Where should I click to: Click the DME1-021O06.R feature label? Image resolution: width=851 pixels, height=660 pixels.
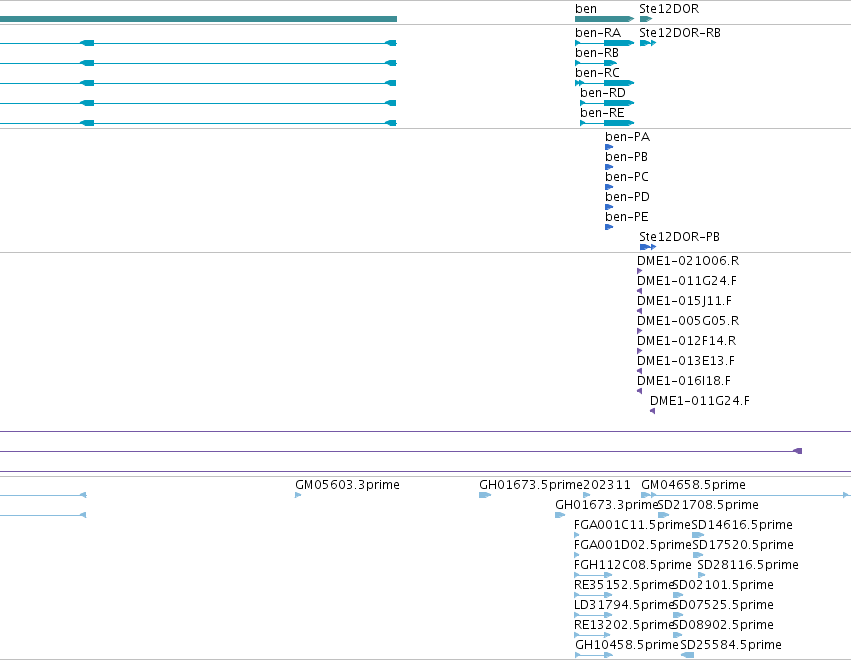[x=688, y=261]
